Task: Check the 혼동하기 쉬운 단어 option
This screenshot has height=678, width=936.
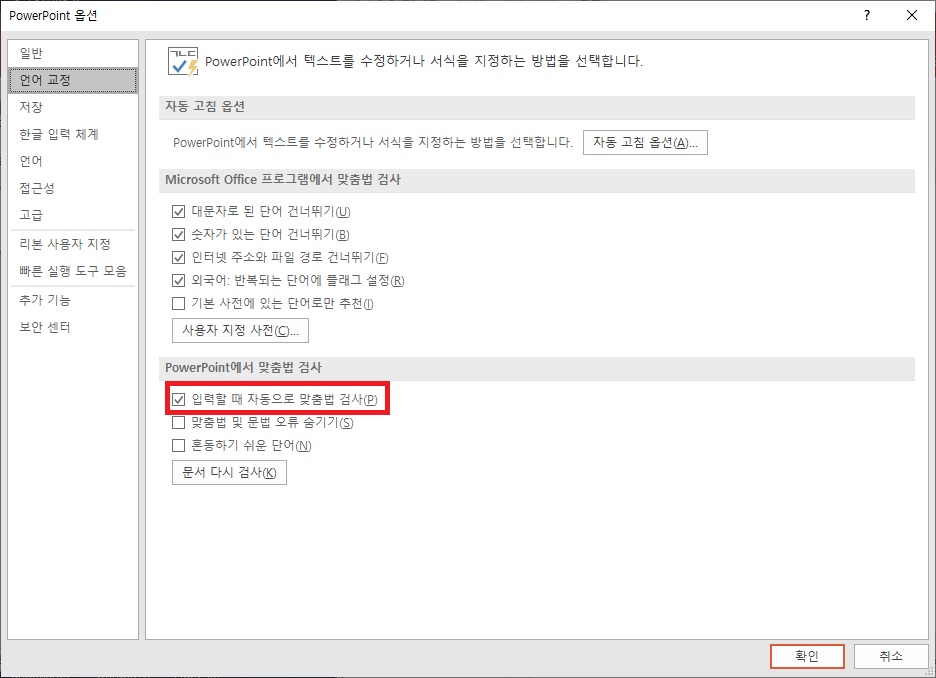Action: pos(178,445)
